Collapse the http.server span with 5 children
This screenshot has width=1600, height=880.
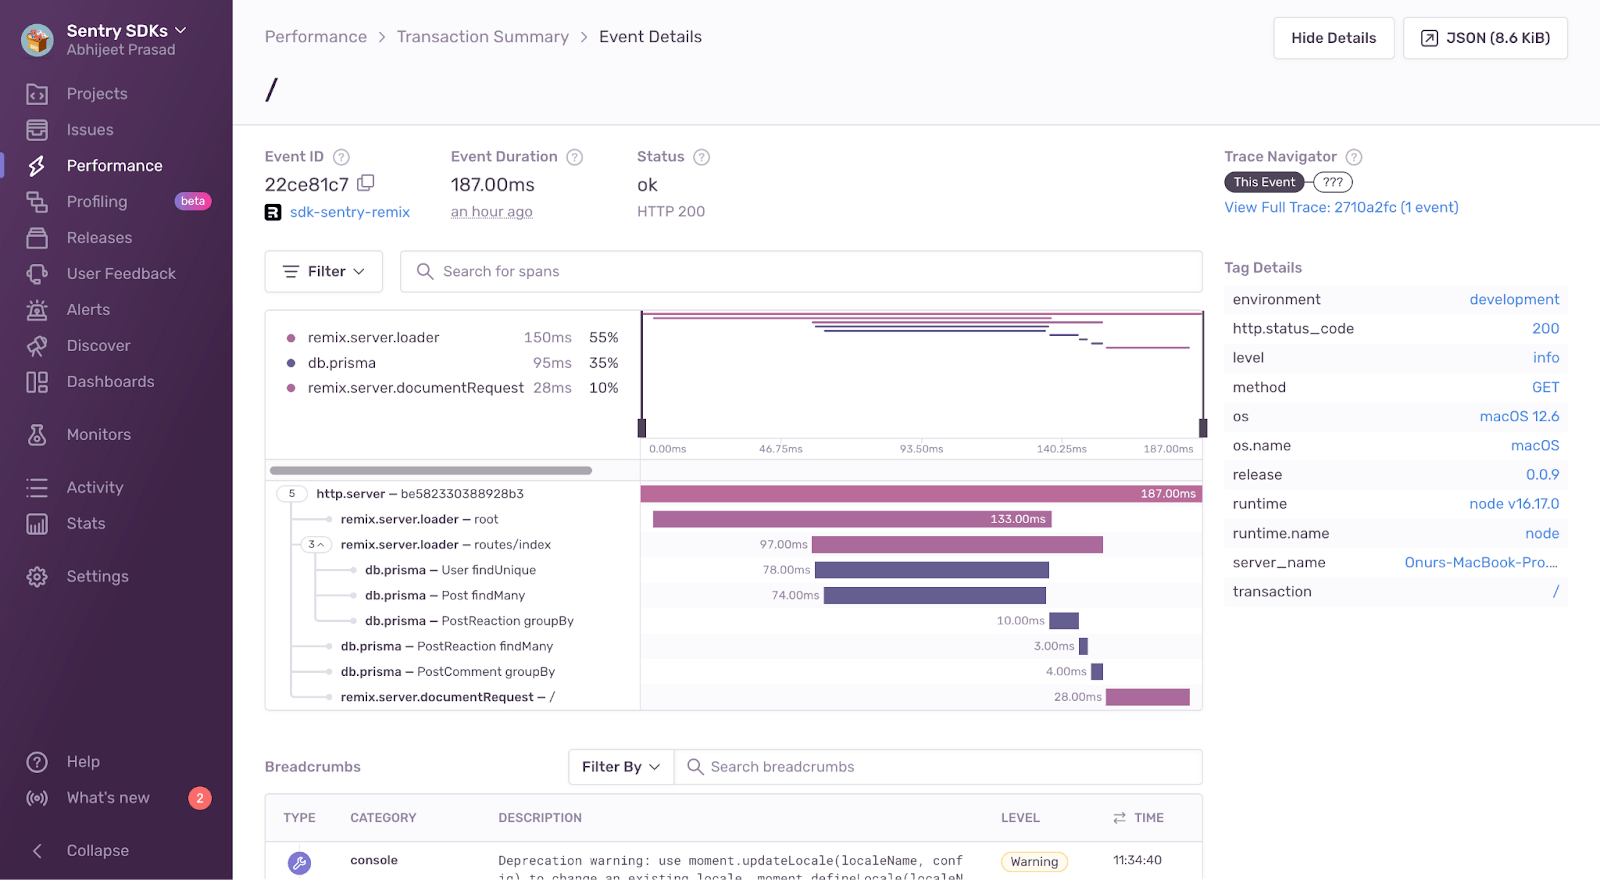click(x=292, y=494)
